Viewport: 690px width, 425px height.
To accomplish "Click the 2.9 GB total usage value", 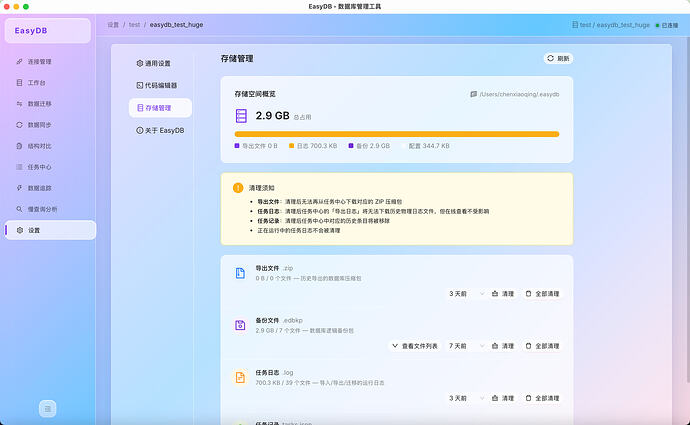I will [x=272, y=116].
